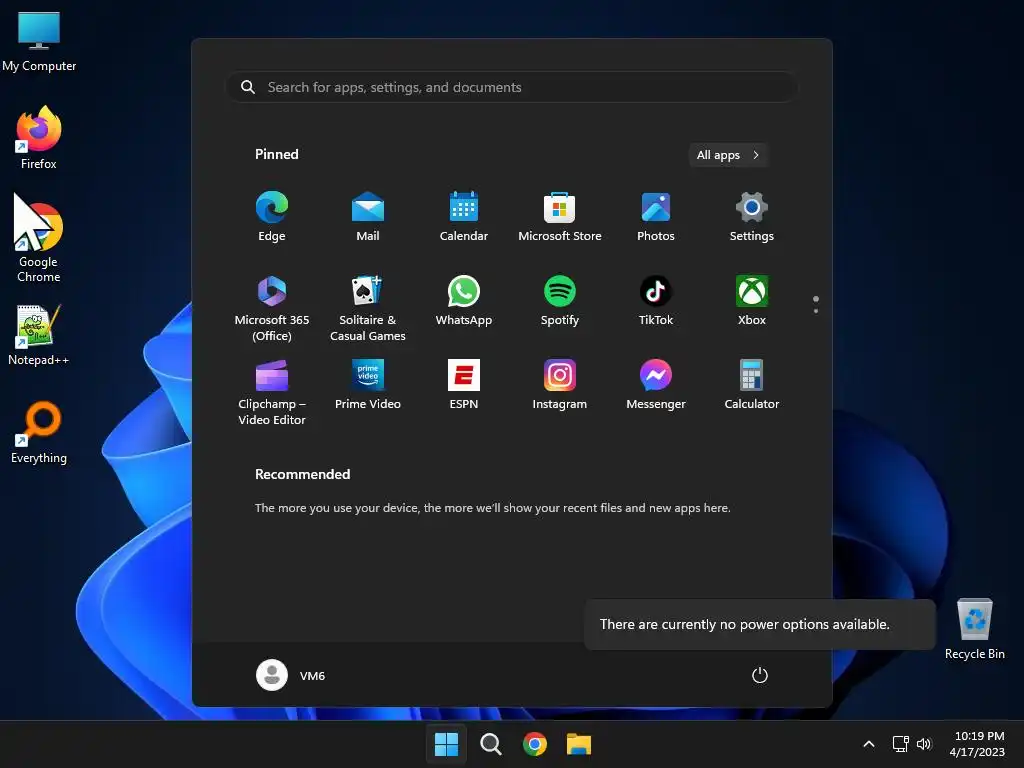Viewport: 1024px width, 768px height.
Task: Launch the Calculator app
Action: tap(752, 385)
